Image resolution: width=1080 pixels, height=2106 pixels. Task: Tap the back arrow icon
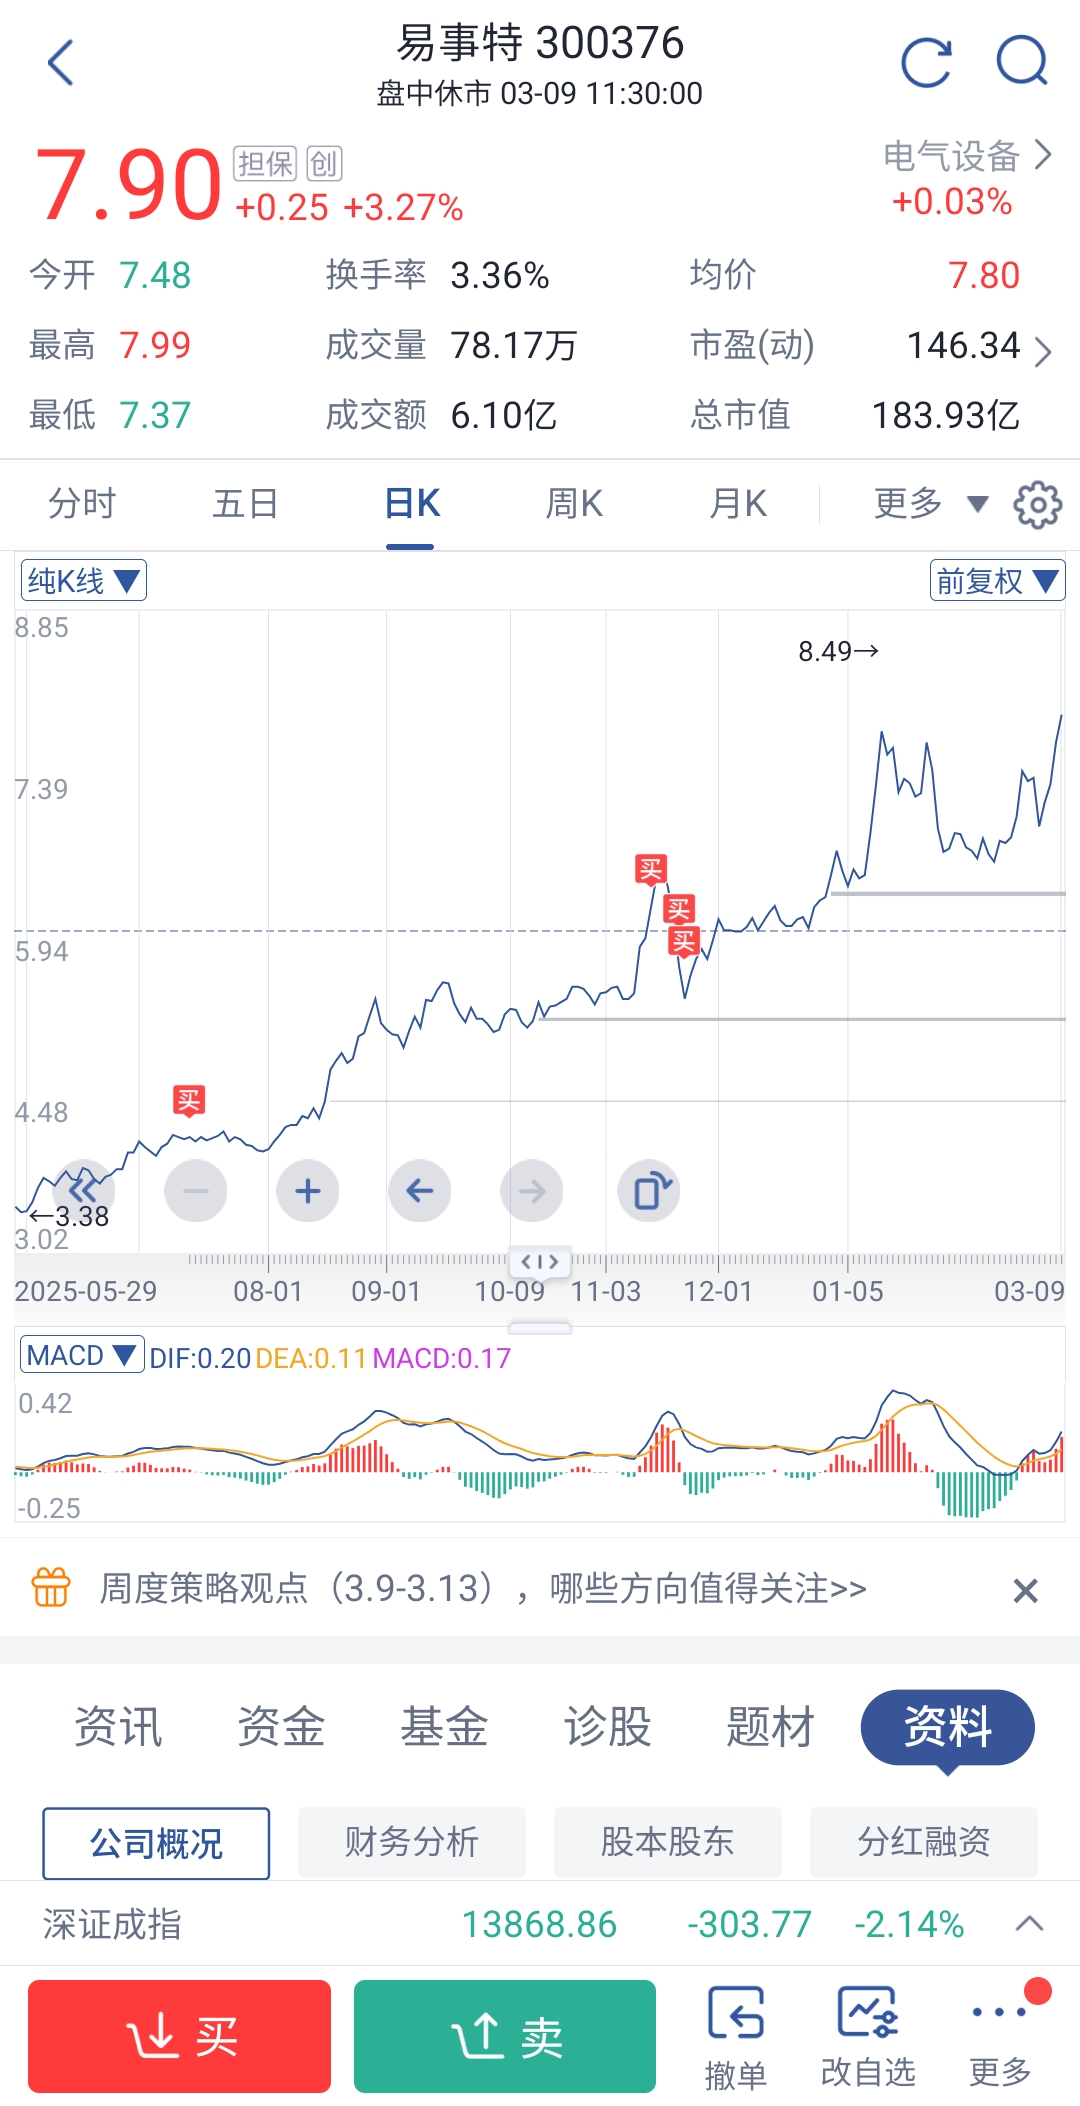[61, 63]
